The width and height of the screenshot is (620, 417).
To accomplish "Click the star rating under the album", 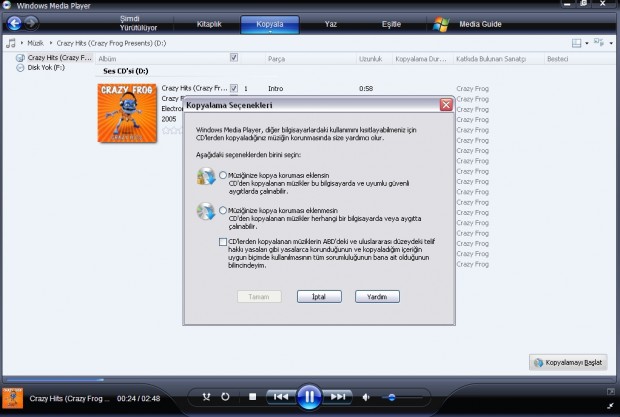I will click(x=172, y=130).
